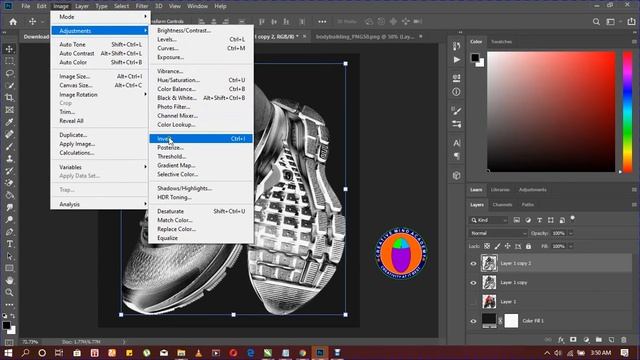
Task: Select the Brush tool
Action: click(x=9, y=147)
